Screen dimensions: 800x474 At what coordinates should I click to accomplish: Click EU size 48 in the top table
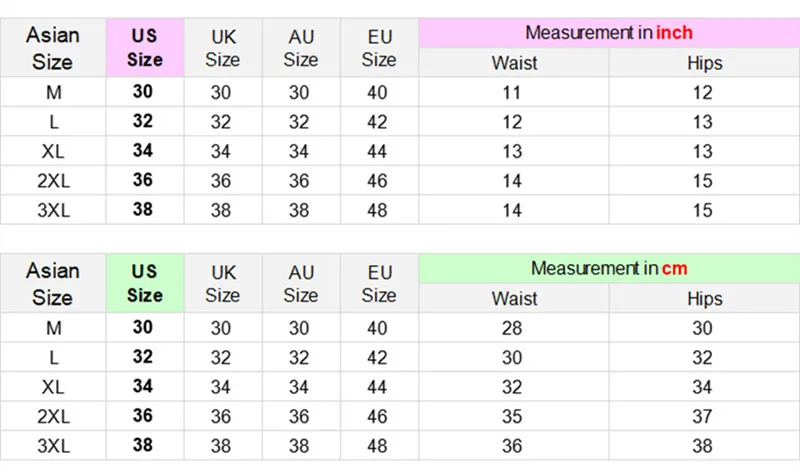click(379, 211)
